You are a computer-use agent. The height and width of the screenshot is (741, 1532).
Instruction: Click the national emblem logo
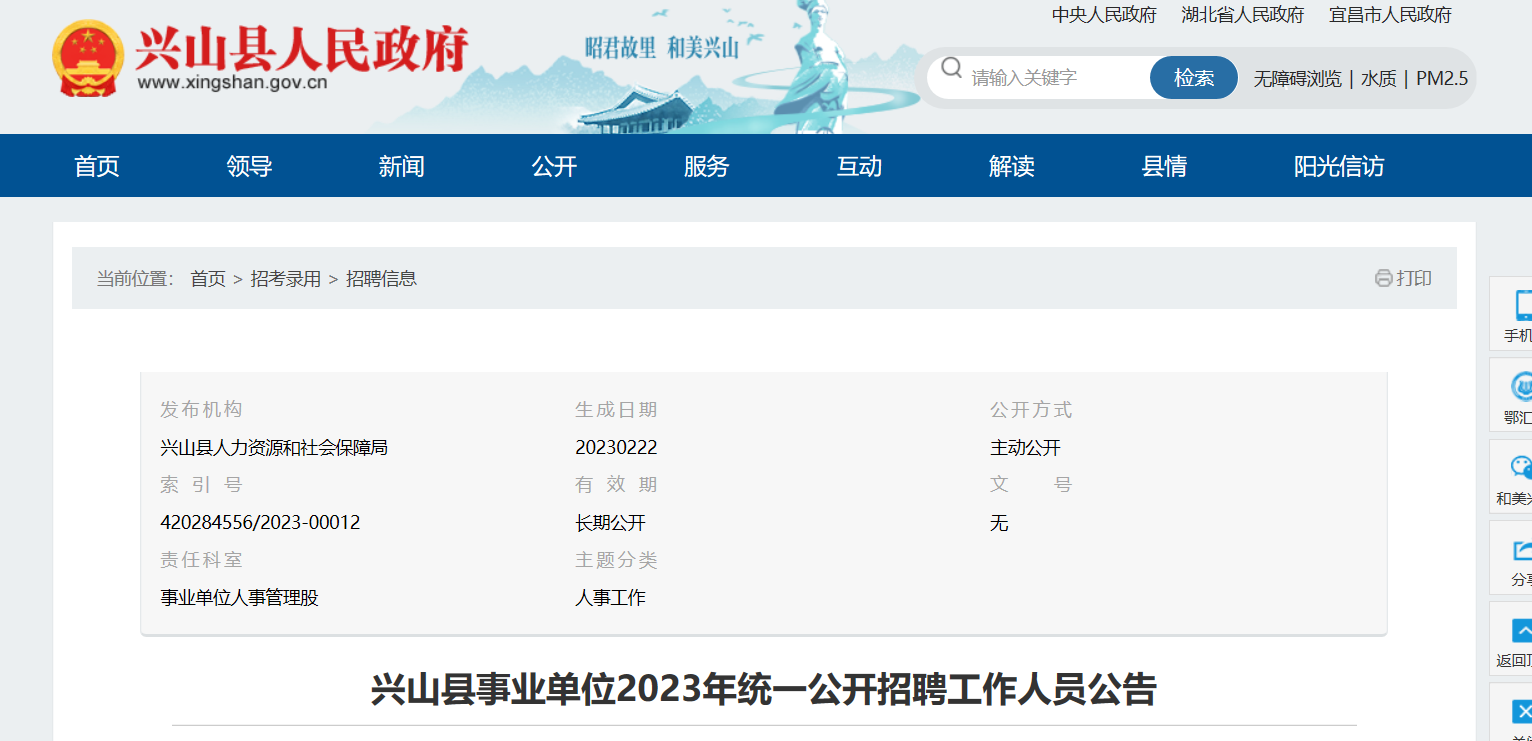87,59
